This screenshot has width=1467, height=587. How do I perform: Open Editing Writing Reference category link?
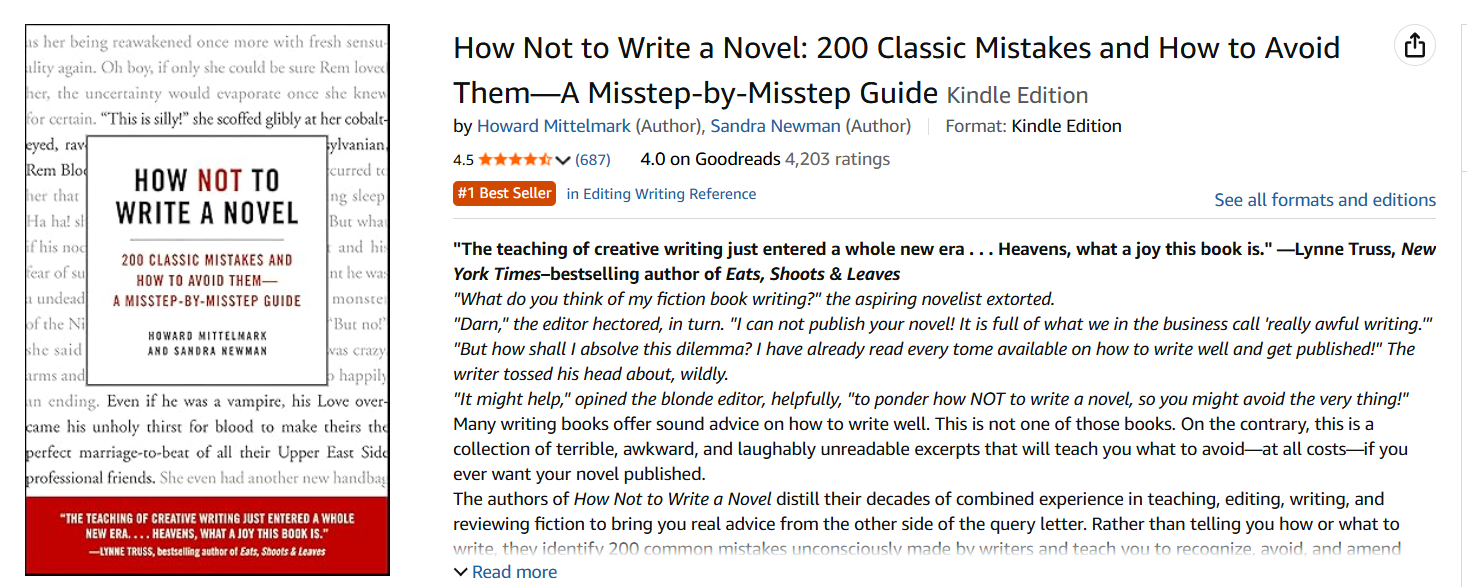click(x=661, y=194)
